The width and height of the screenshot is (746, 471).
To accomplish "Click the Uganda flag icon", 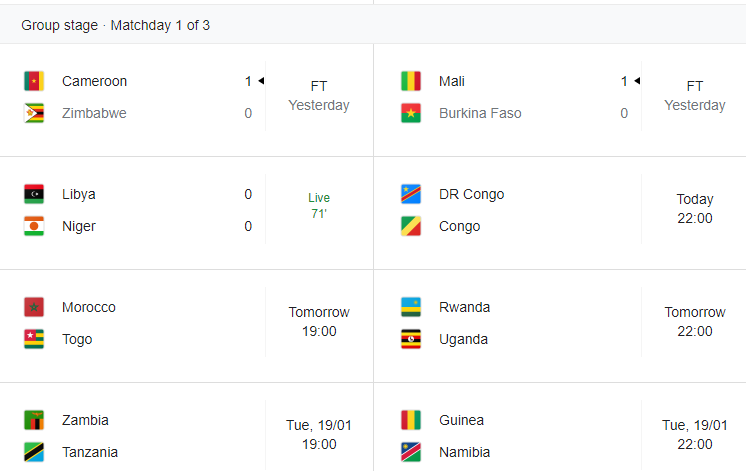I will (x=411, y=339).
